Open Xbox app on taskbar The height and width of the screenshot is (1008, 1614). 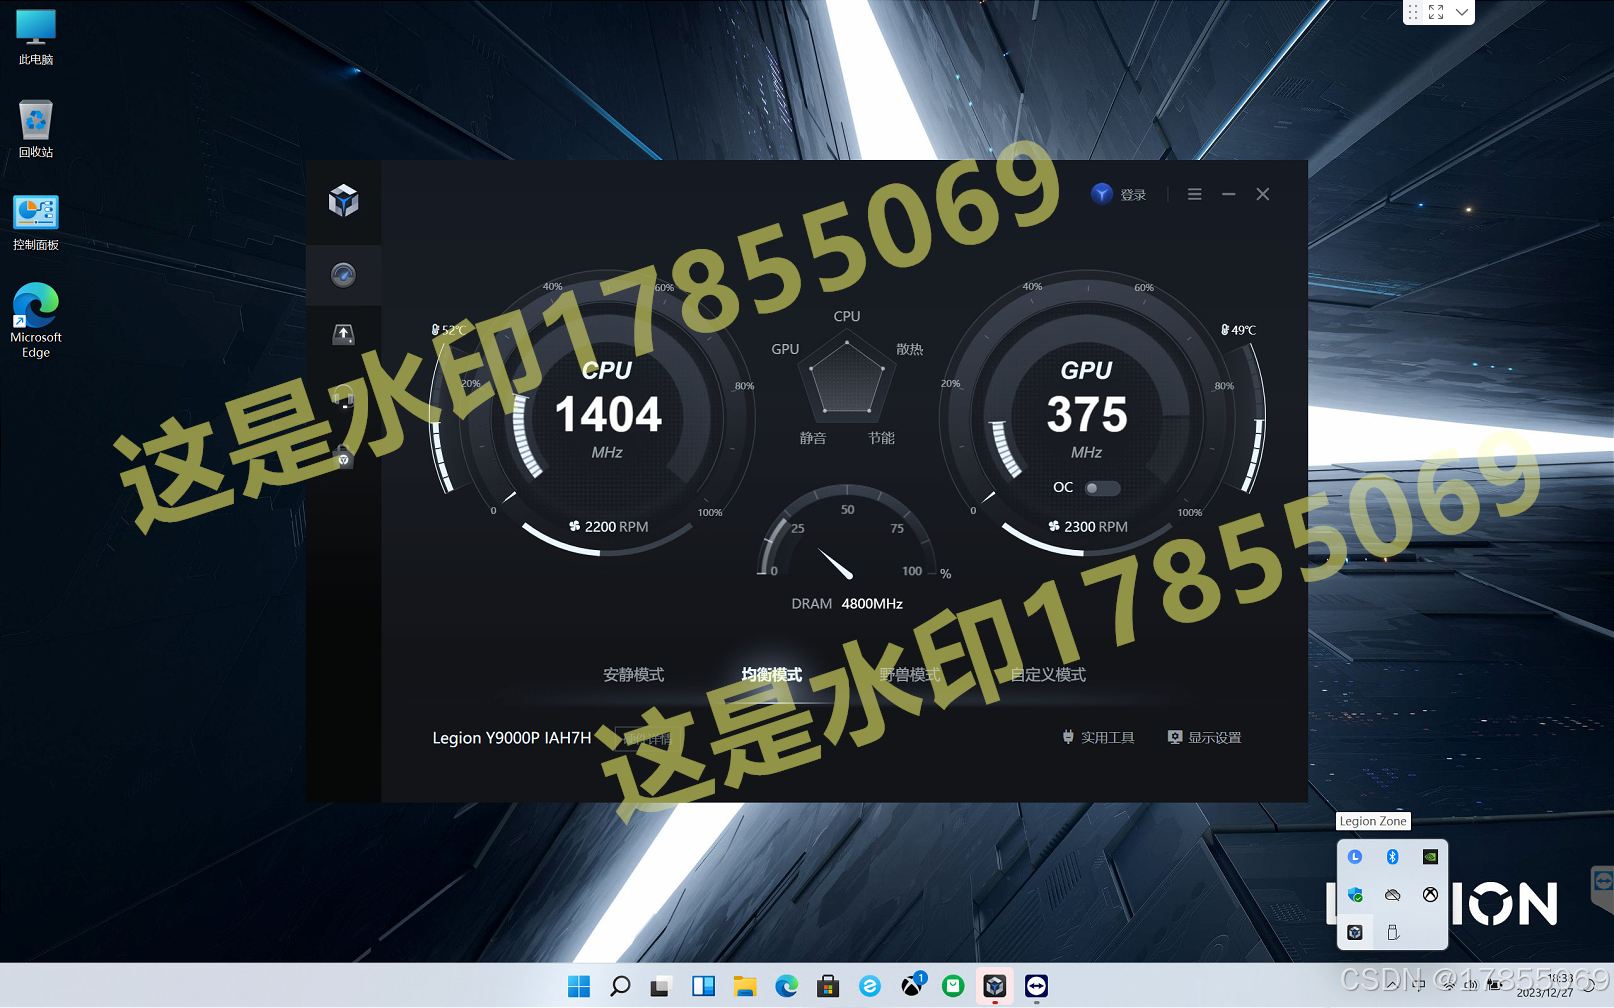912,986
